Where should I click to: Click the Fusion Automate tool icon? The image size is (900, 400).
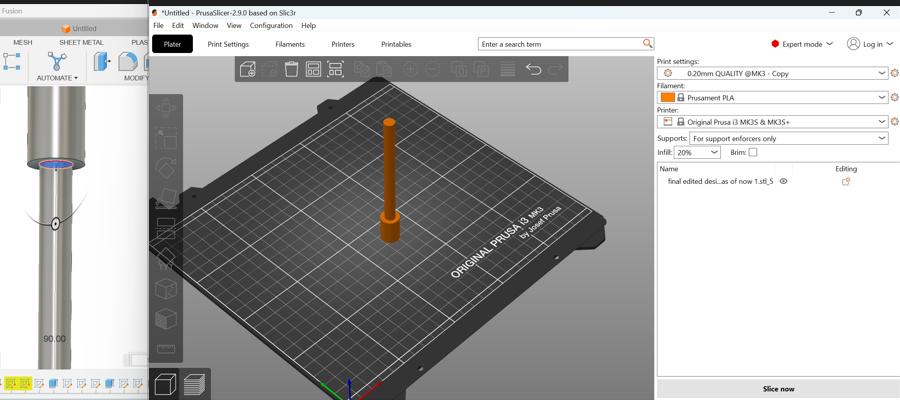coord(57,61)
